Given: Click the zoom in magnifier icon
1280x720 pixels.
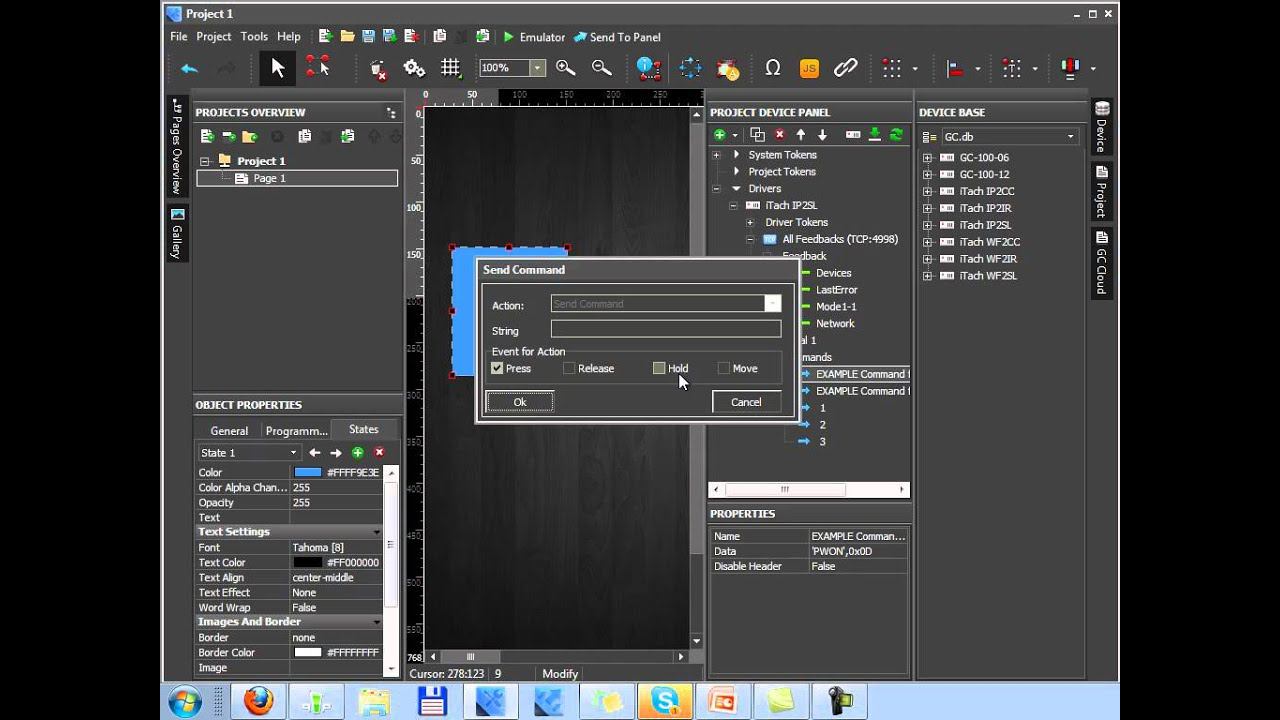Looking at the screenshot, I should [x=565, y=68].
